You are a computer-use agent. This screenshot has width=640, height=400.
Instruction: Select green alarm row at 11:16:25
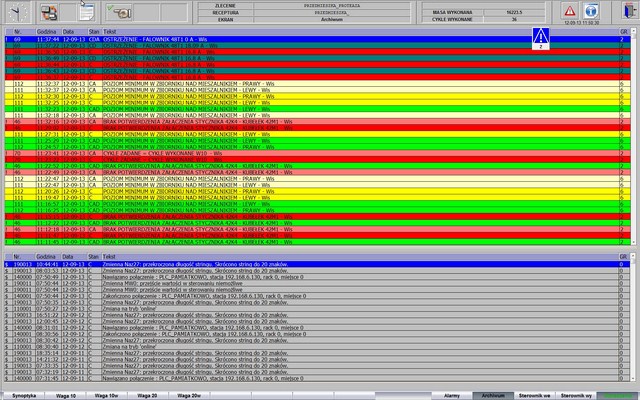coord(318,210)
